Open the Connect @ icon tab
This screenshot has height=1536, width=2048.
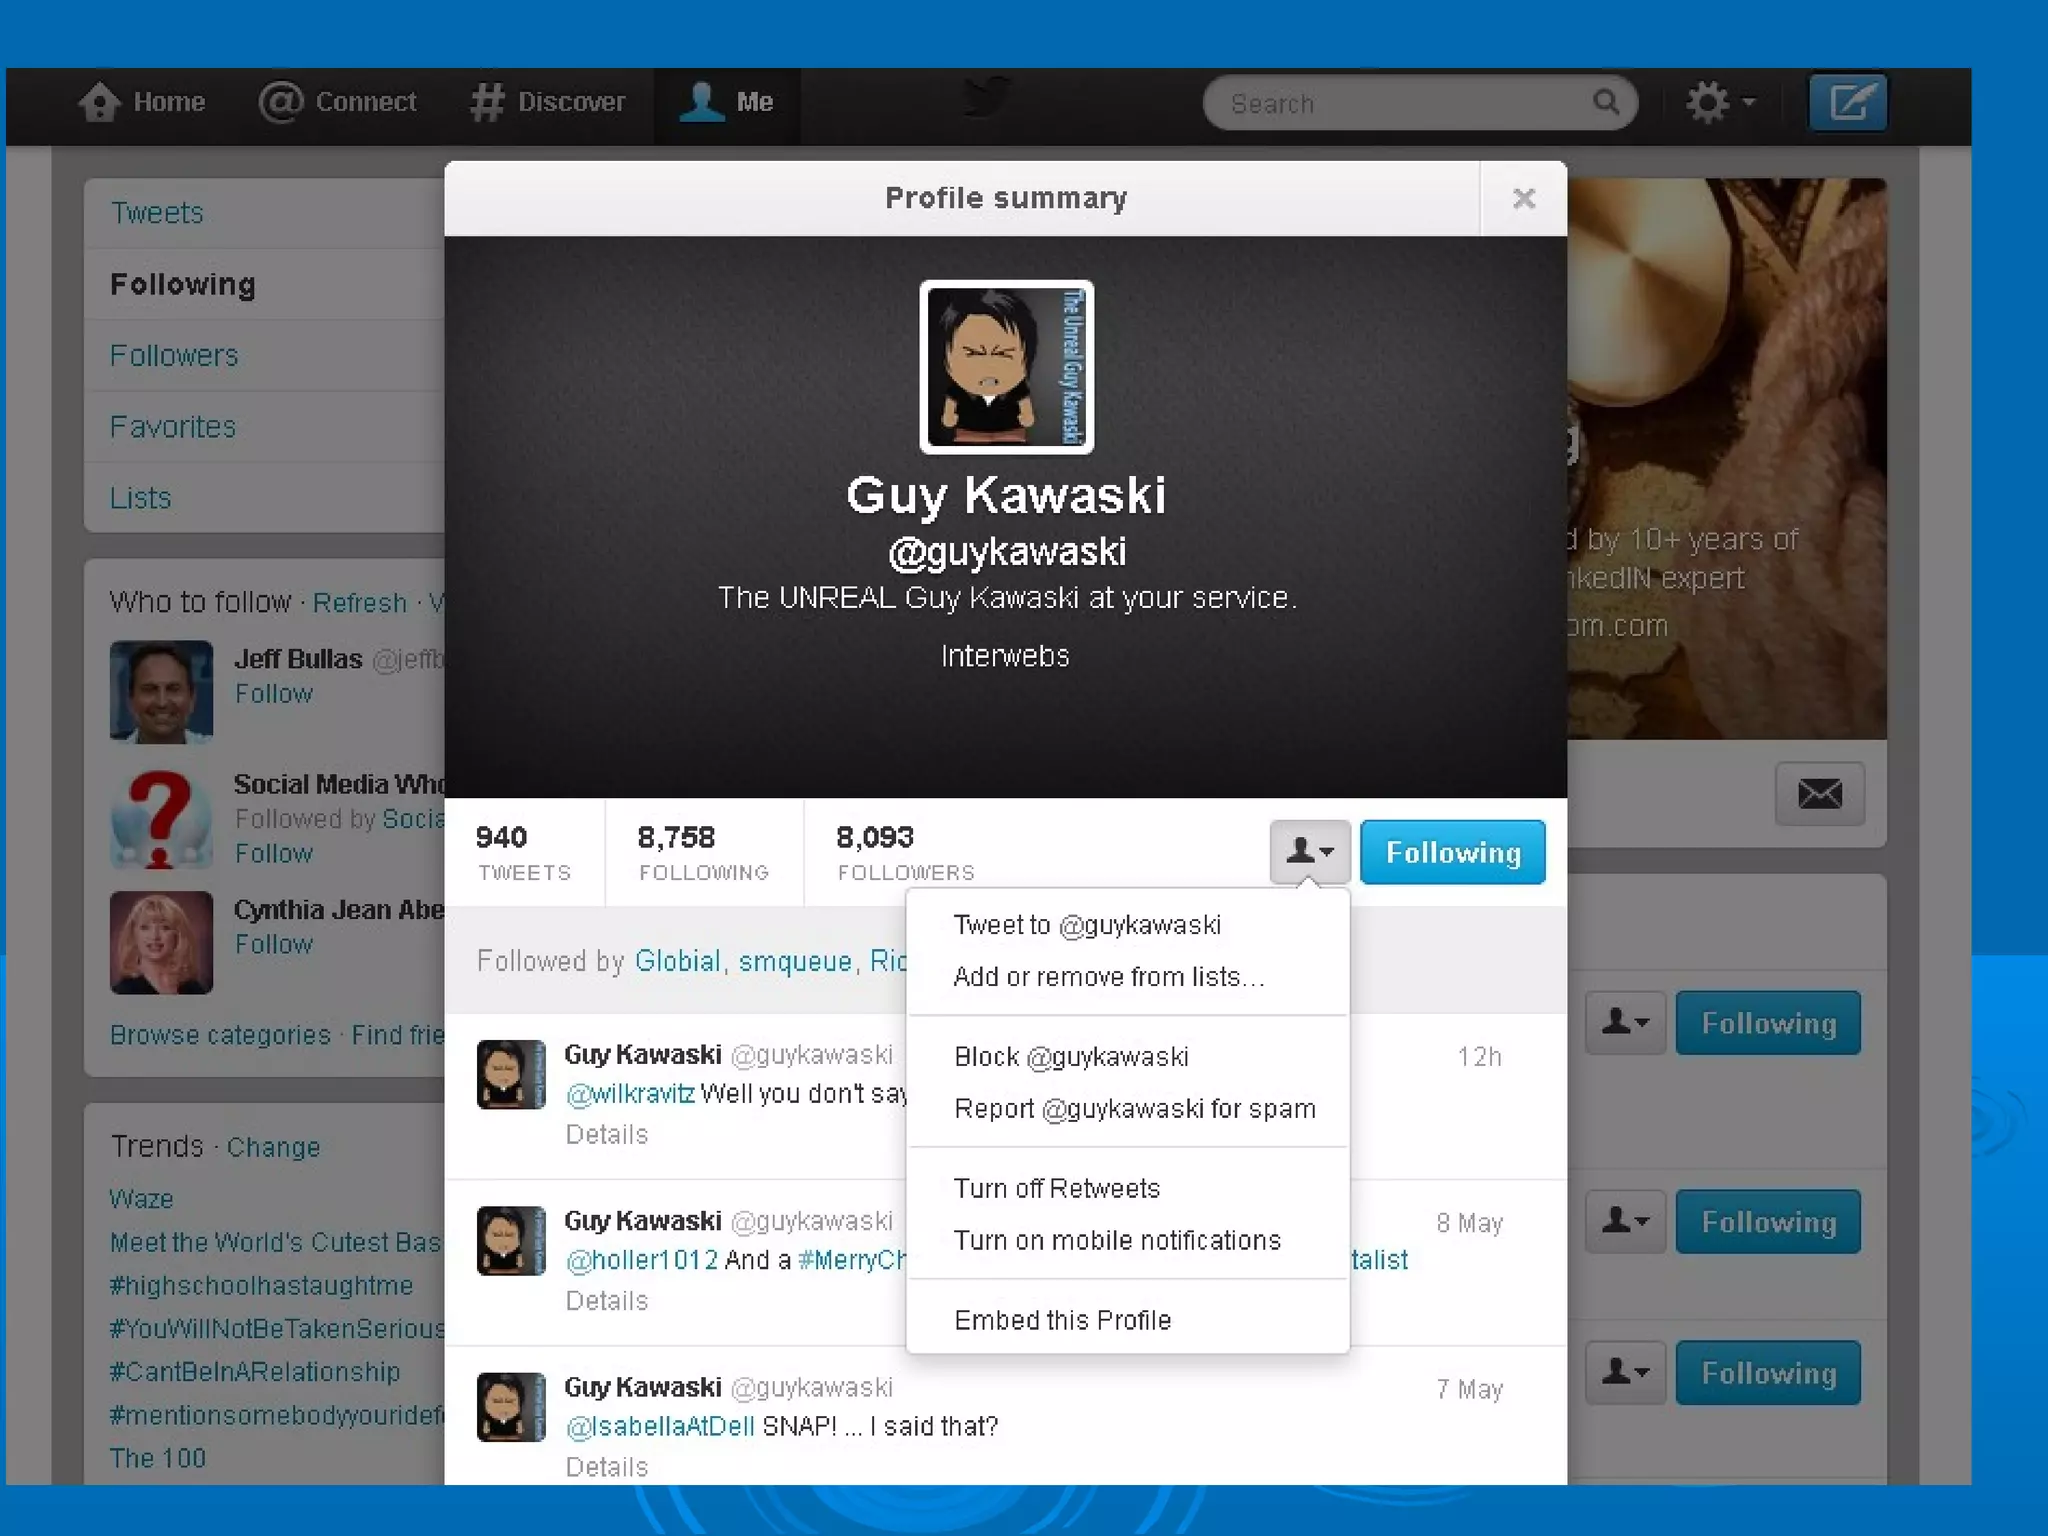click(280, 102)
